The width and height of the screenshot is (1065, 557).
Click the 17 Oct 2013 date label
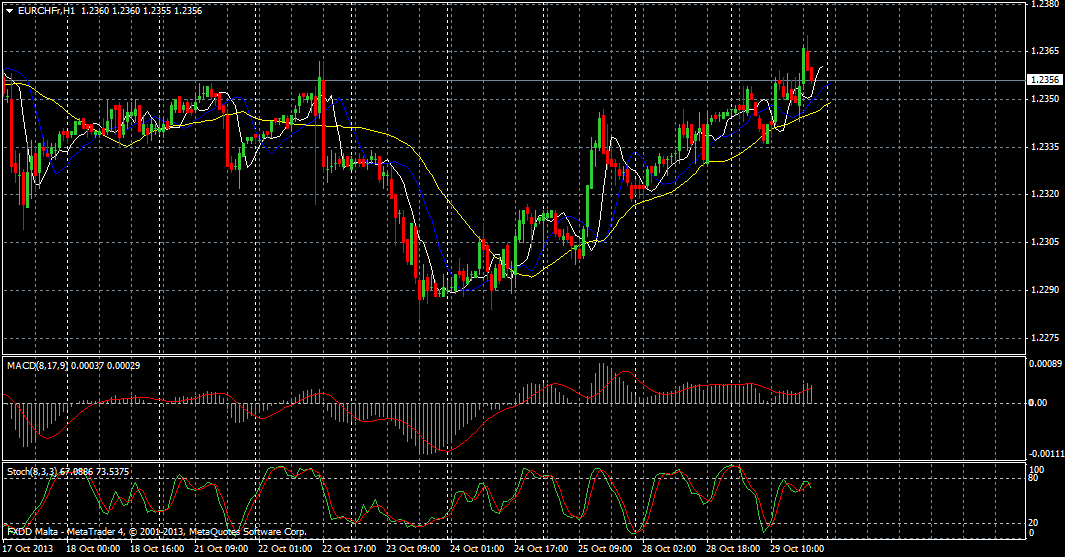[27, 549]
